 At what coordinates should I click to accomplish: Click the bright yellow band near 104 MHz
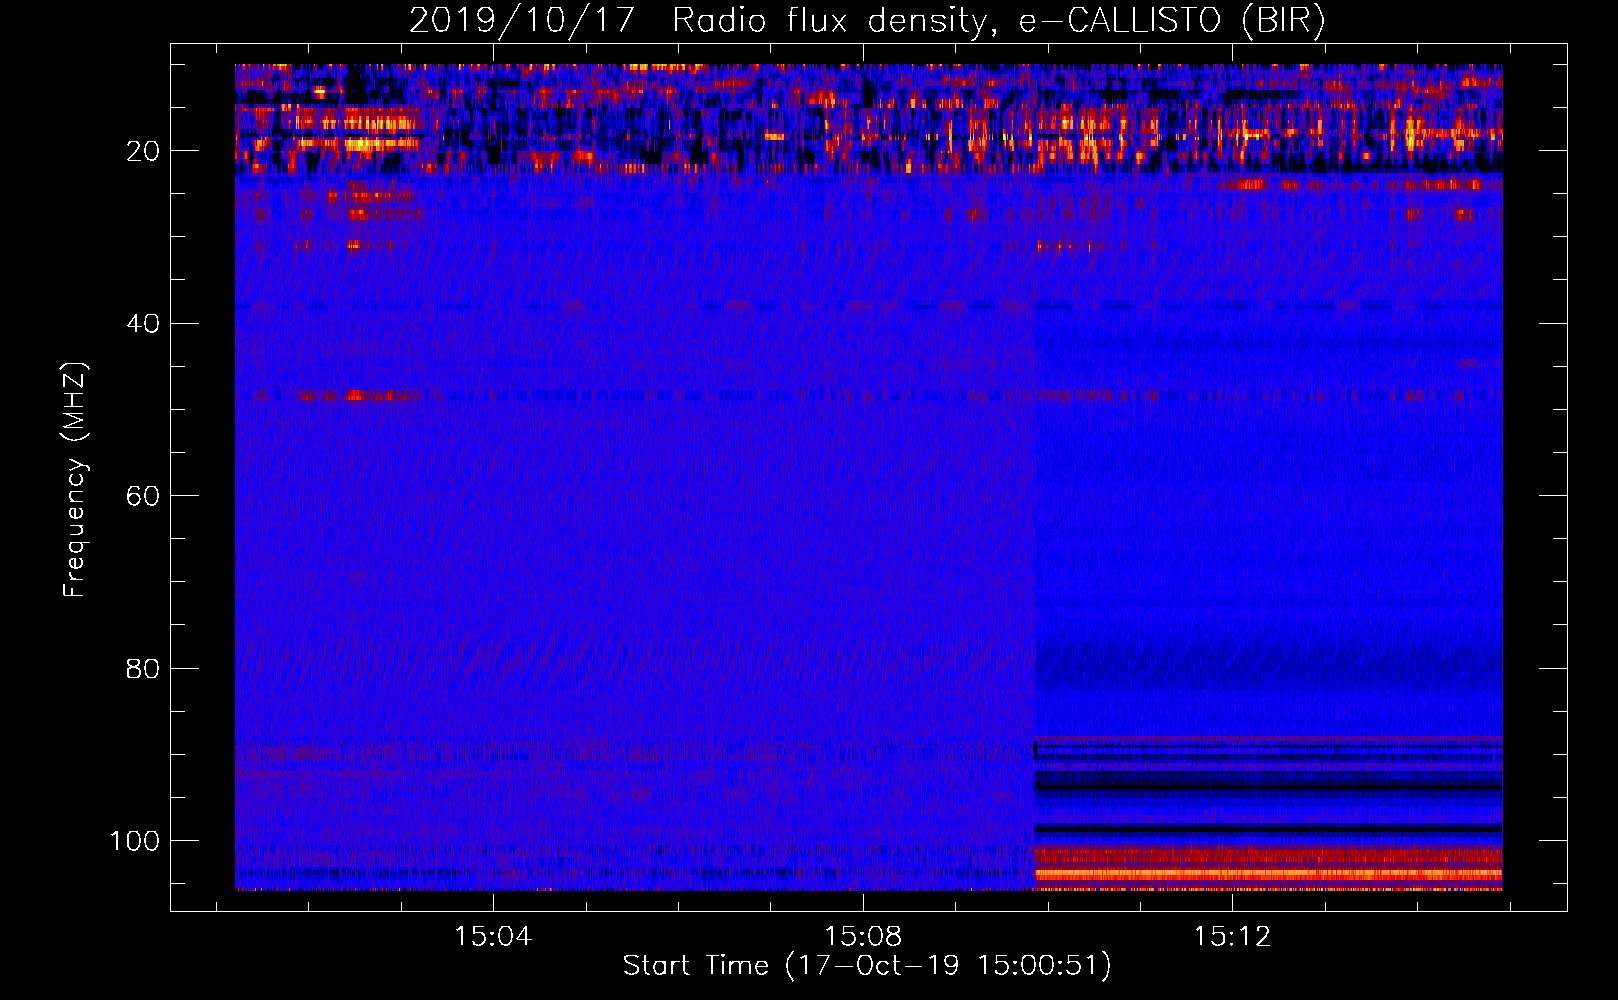point(1268,874)
